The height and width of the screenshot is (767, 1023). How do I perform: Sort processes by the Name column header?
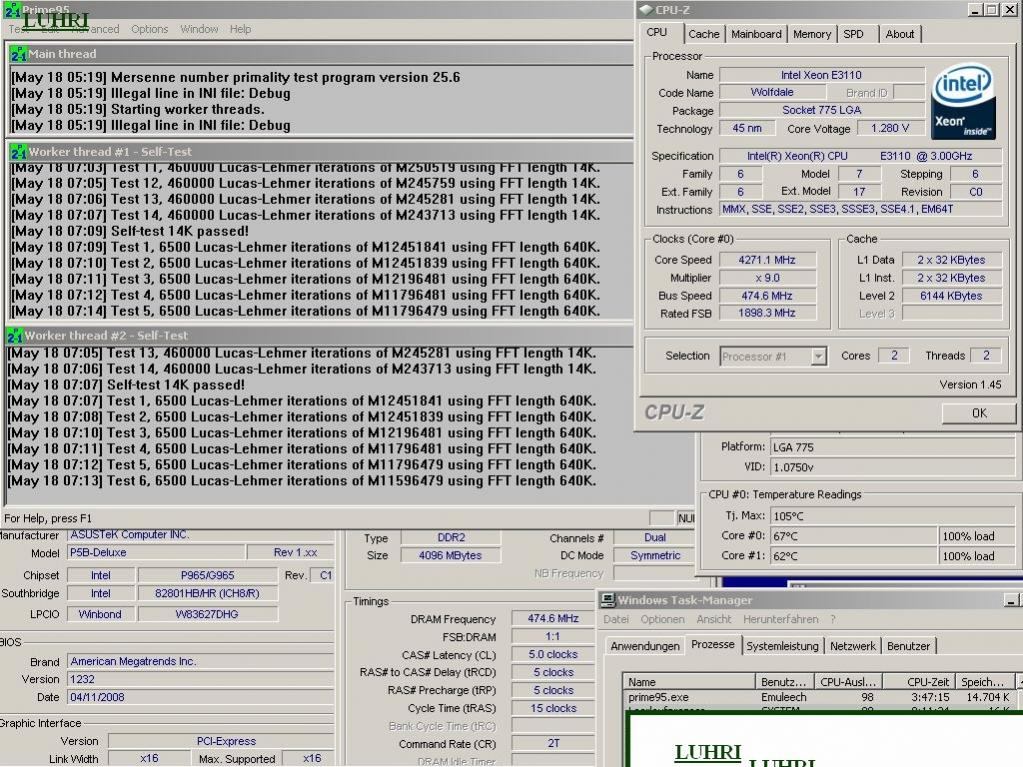[x=689, y=682]
